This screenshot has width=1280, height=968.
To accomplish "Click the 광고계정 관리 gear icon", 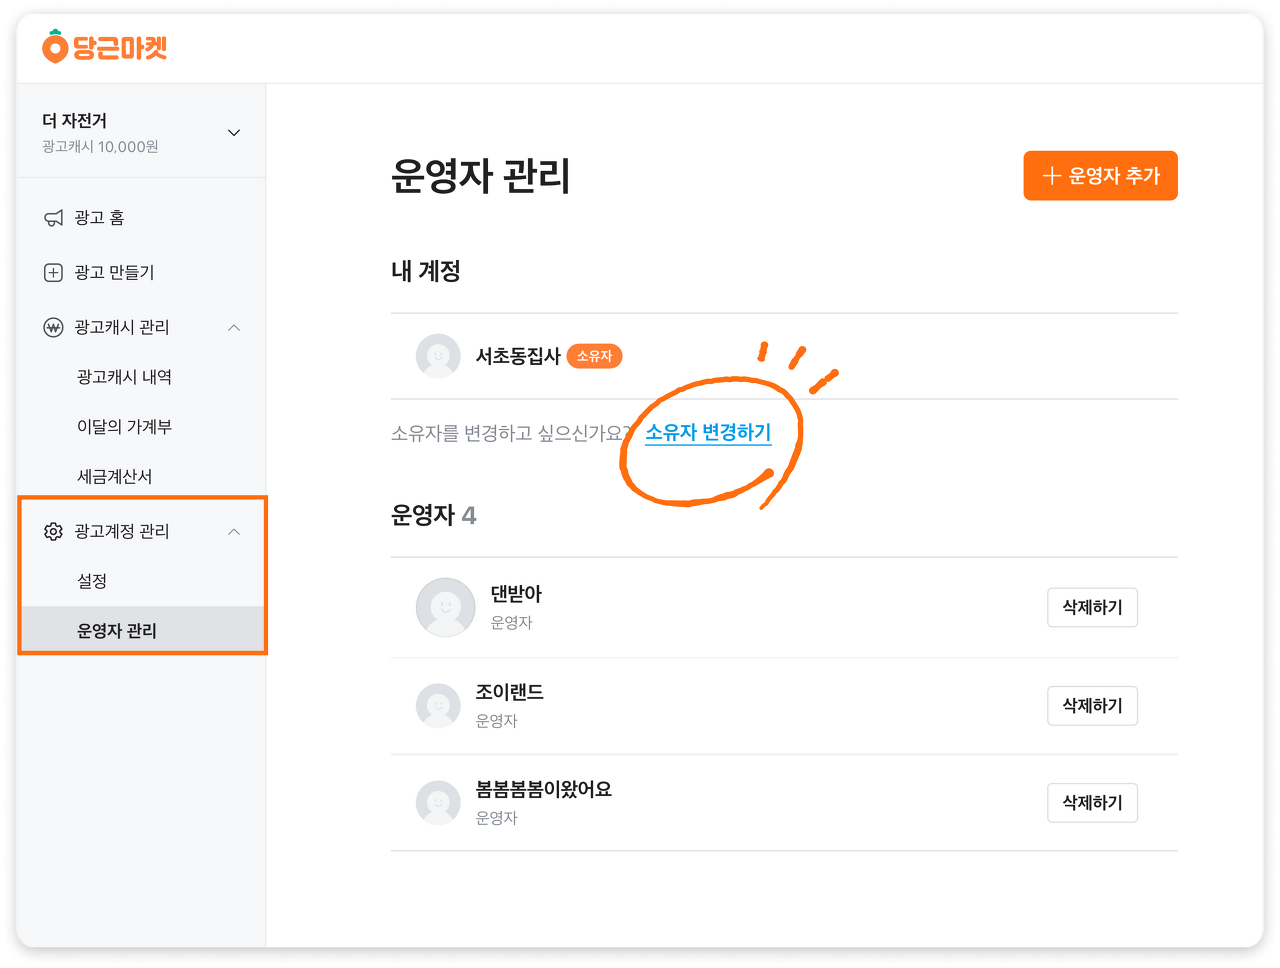I will coord(54,531).
